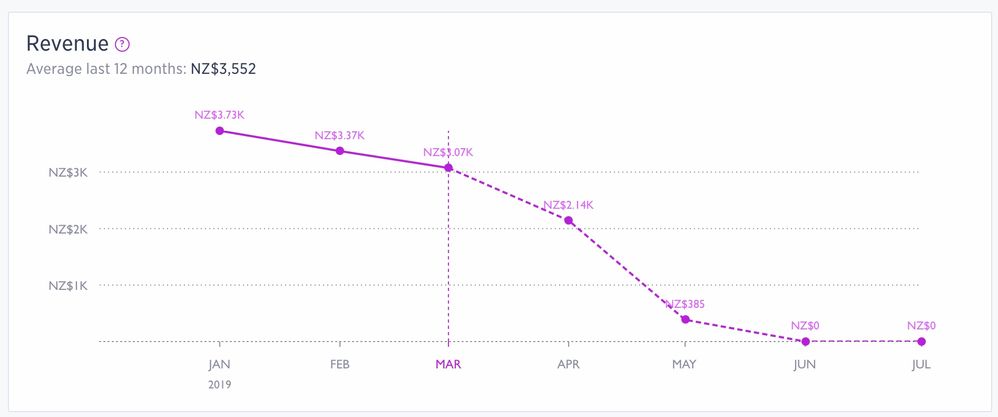Click the JUL axis label
This screenshot has height=417, width=998.
pyautogui.click(x=921, y=364)
